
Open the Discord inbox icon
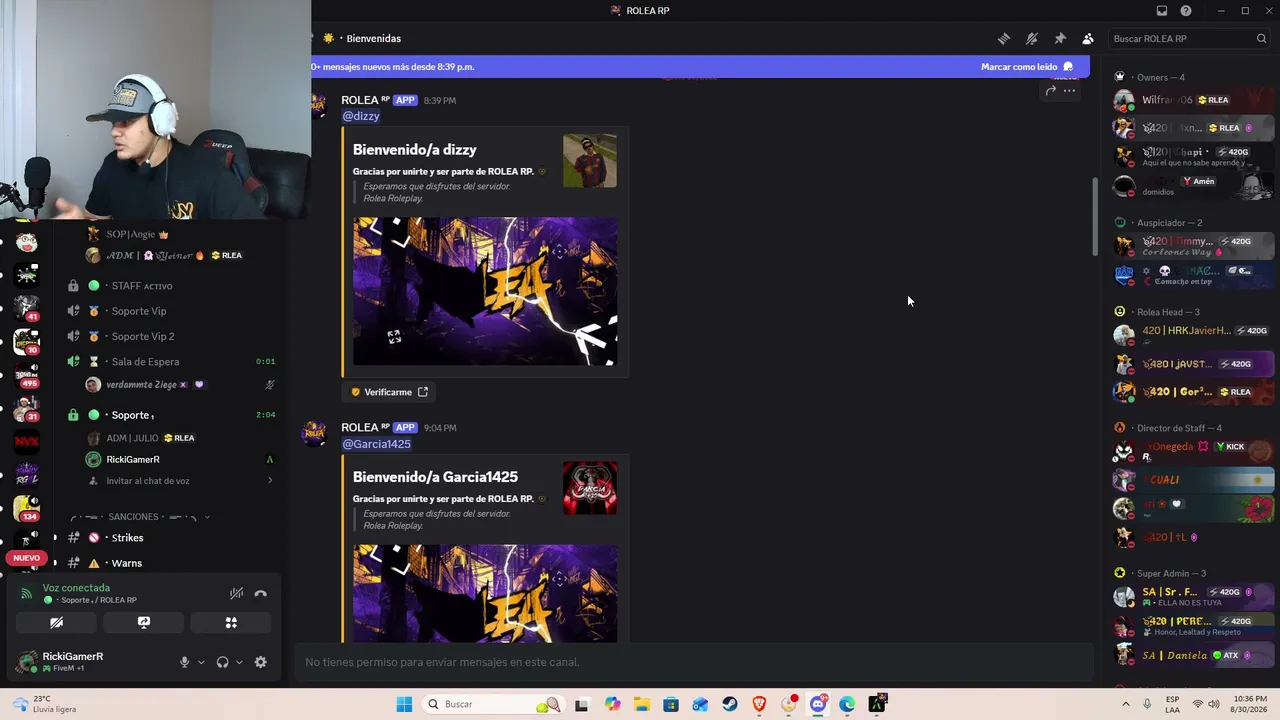click(x=1162, y=11)
